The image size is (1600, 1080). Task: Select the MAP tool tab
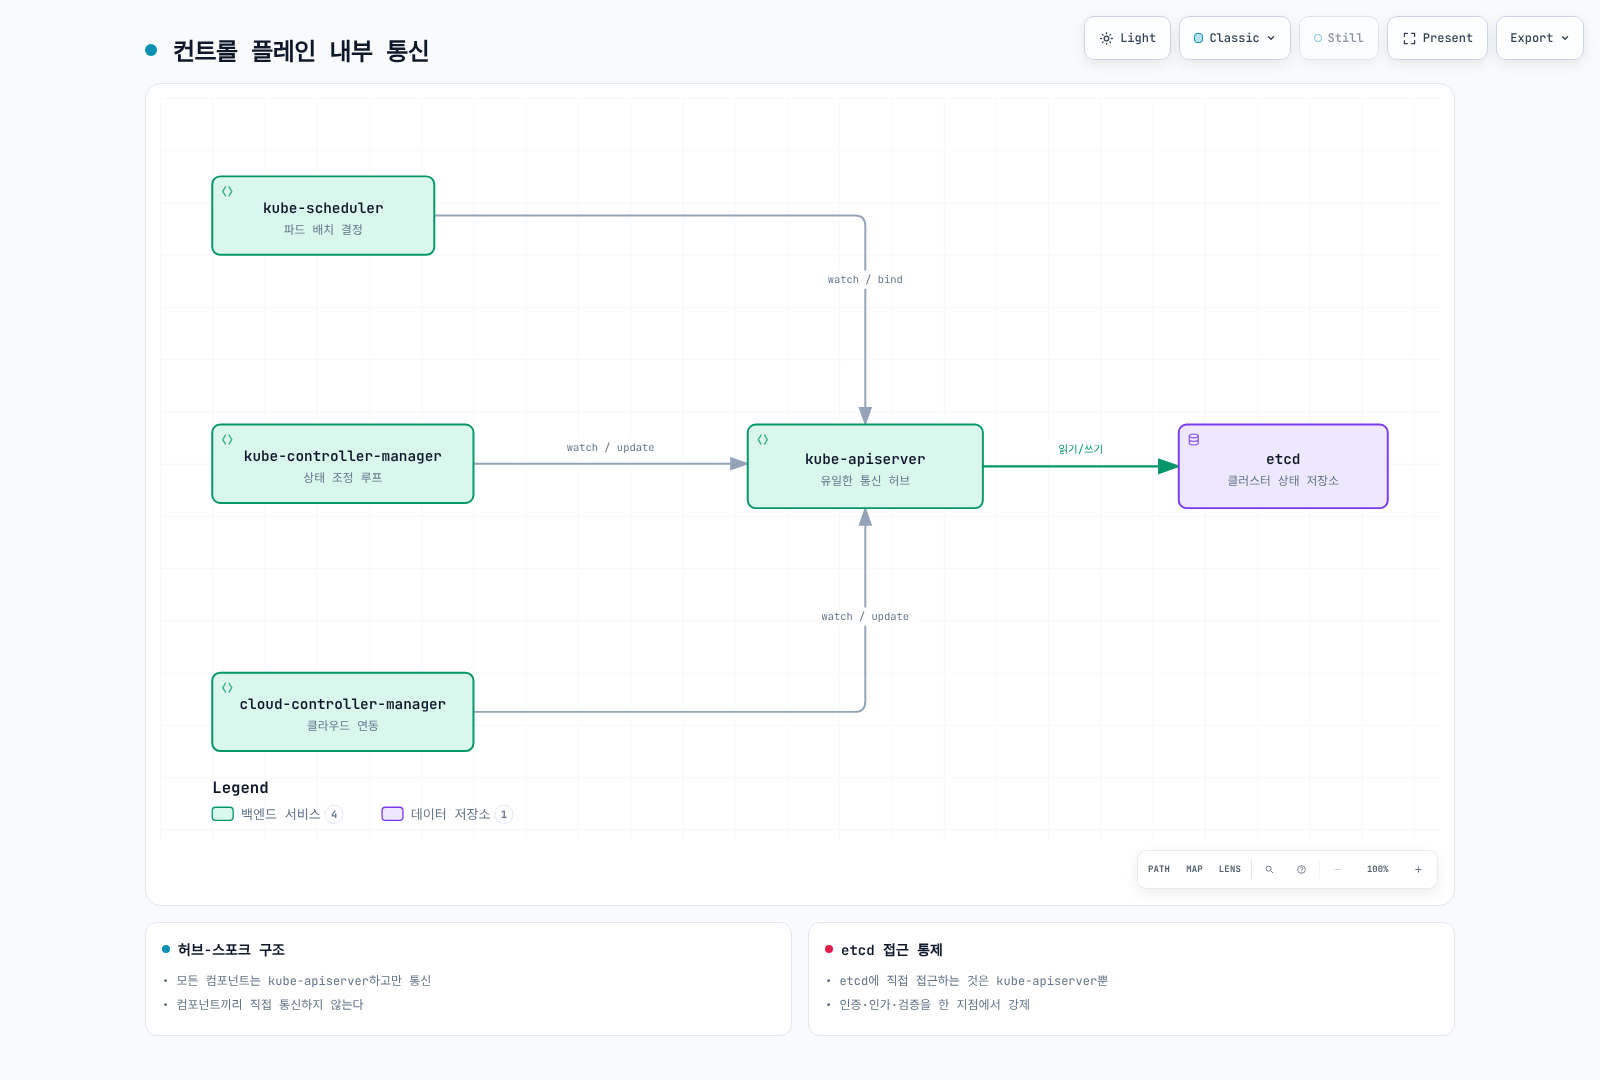[1194, 869]
